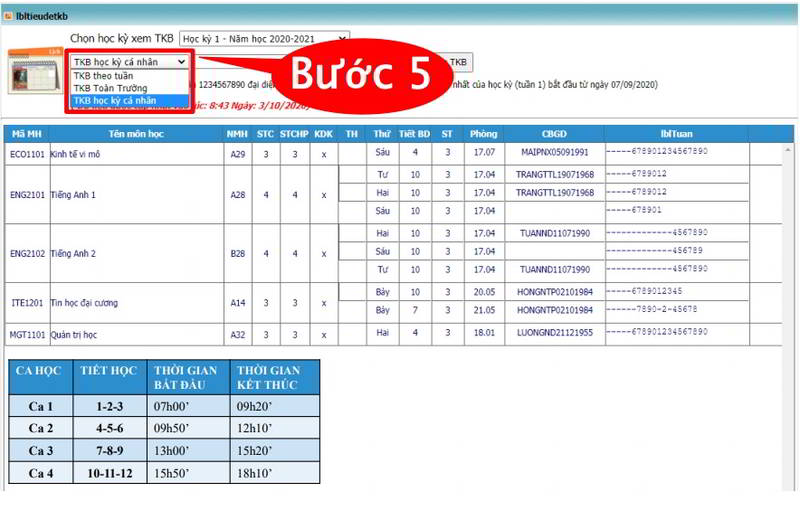Select highlighted 'TKB học kỳ cá nhân' option
800x520 pixels.
115,101
